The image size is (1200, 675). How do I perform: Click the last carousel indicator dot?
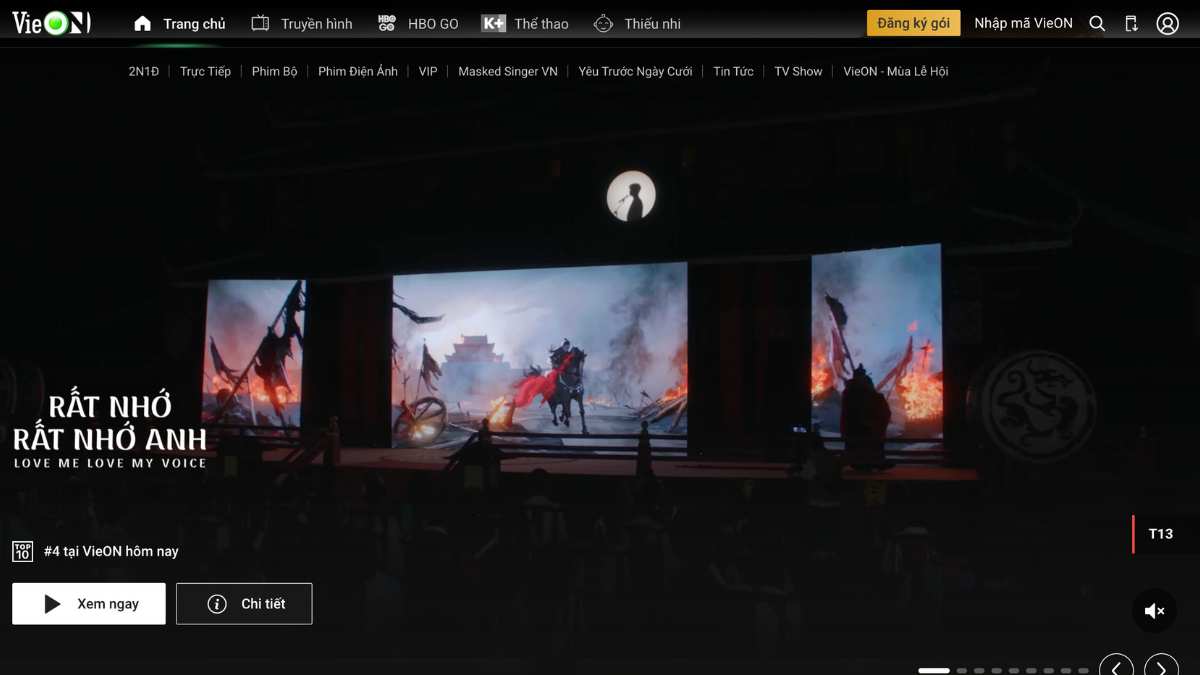pyautogui.click(x=1084, y=670)
